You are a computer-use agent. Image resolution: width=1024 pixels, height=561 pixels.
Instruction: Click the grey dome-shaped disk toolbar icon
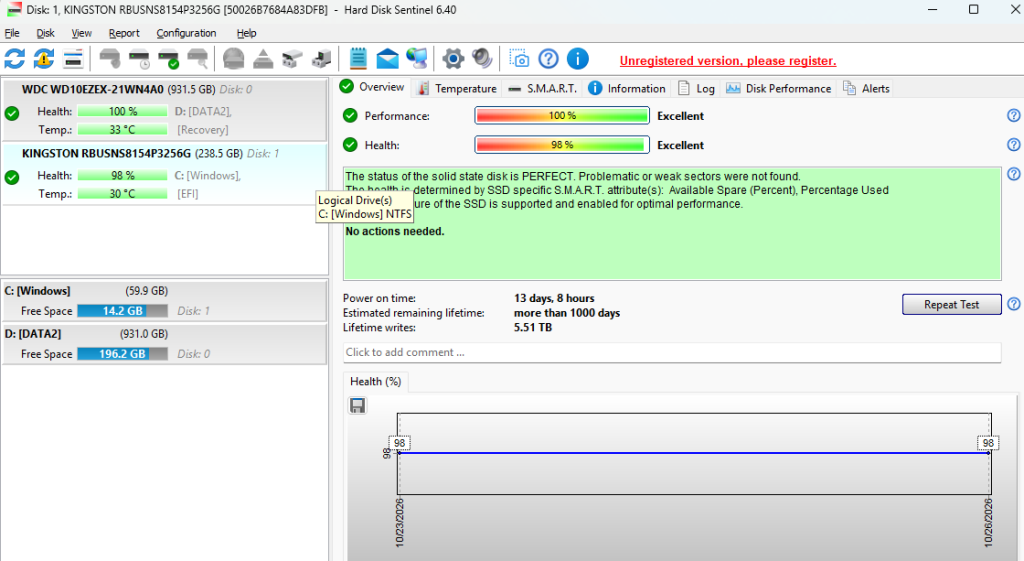tap(233, 59)
